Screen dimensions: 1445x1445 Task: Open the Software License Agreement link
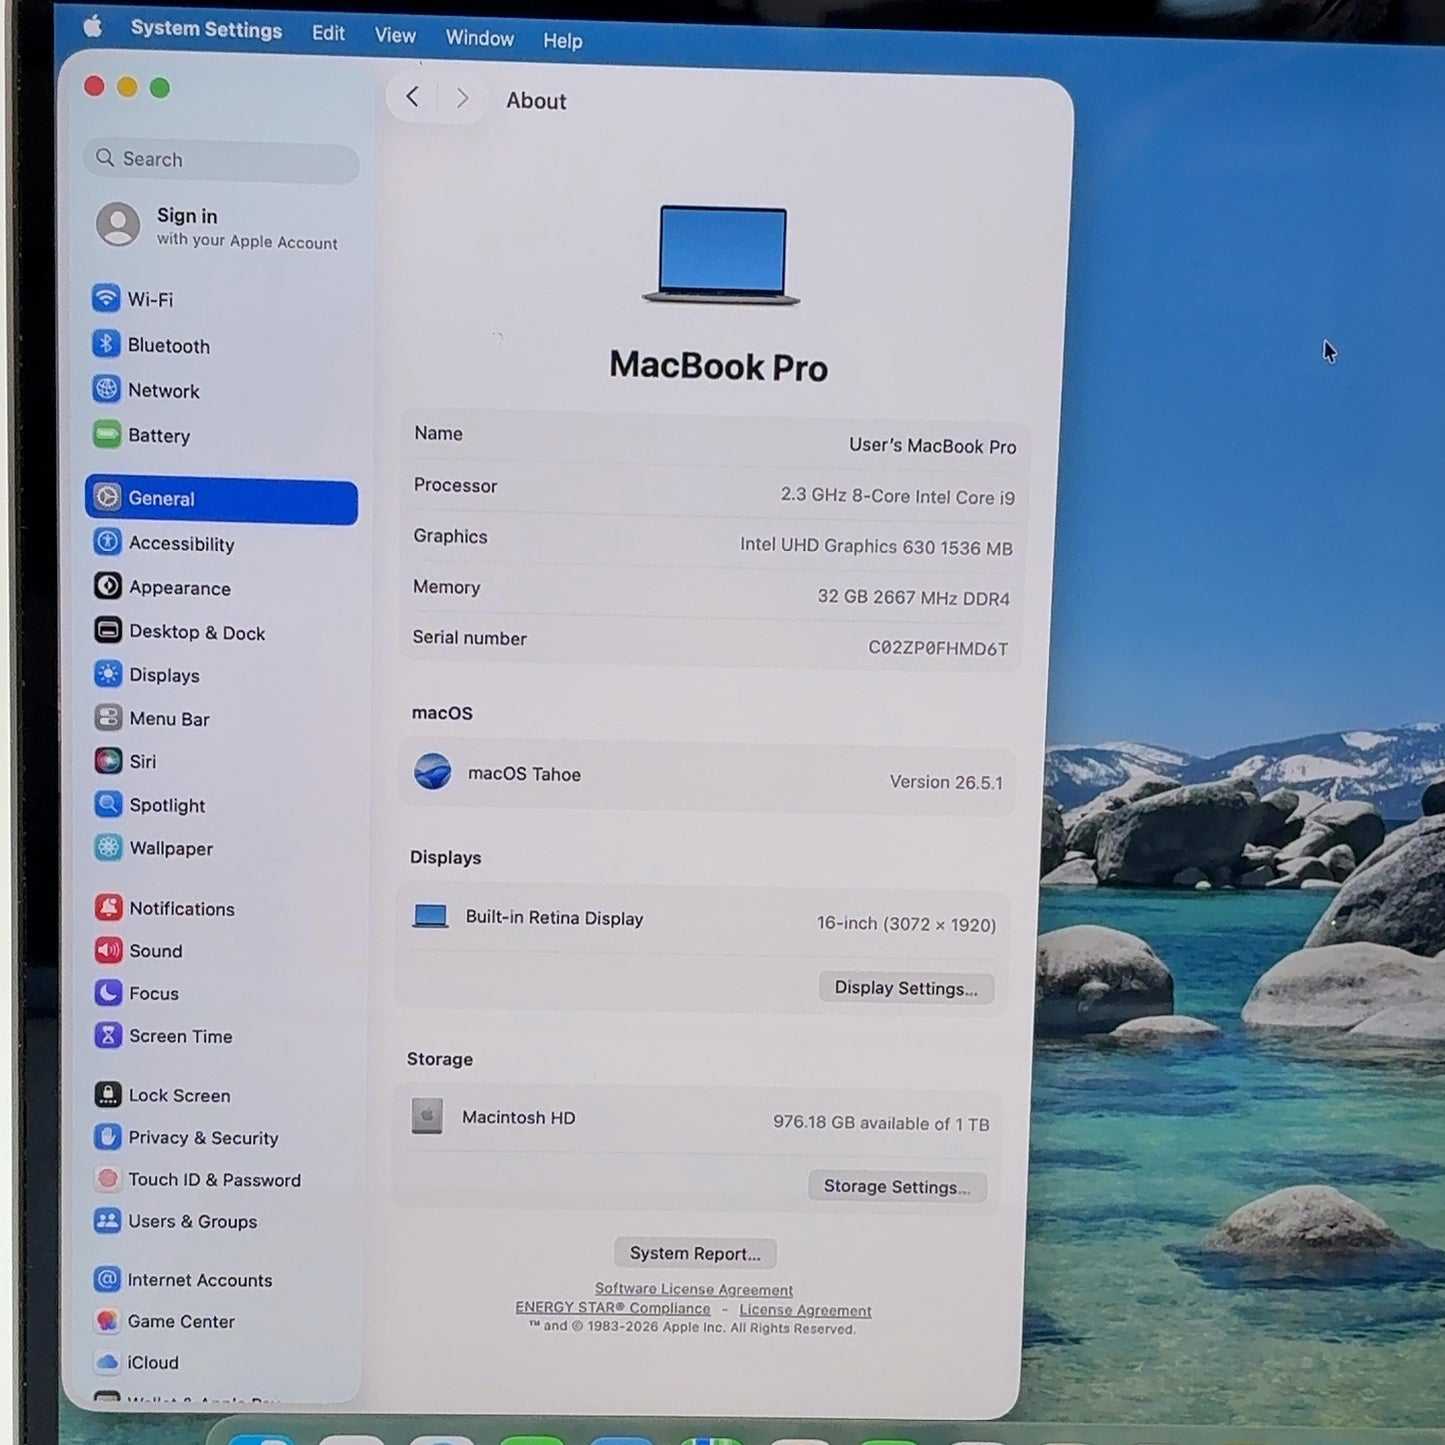694,1290
